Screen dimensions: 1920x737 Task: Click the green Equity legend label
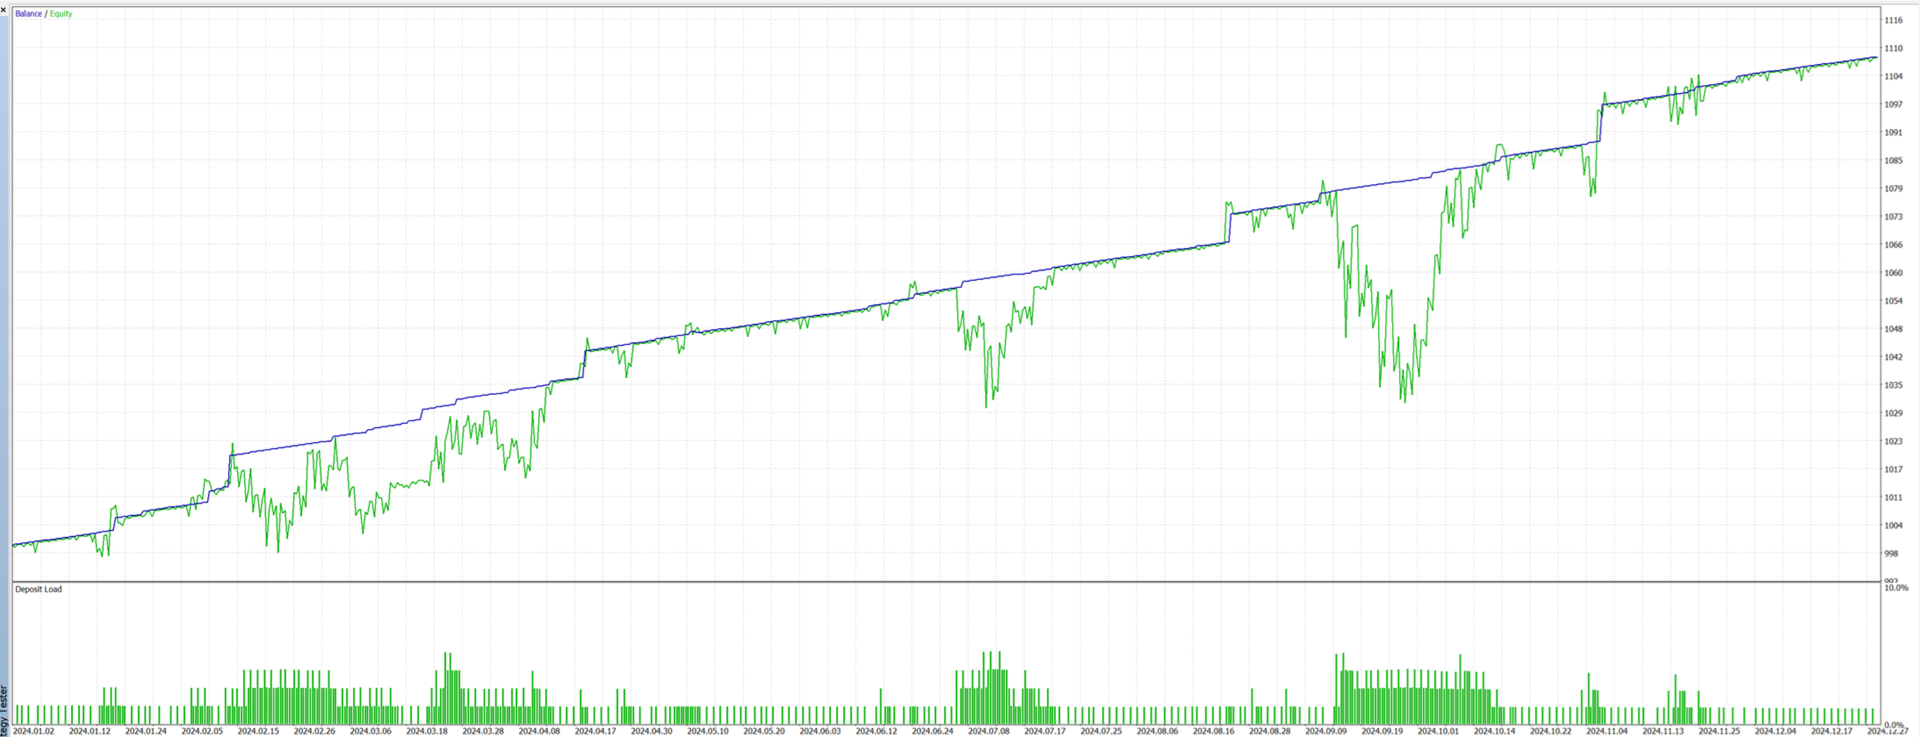coord(61,14)
